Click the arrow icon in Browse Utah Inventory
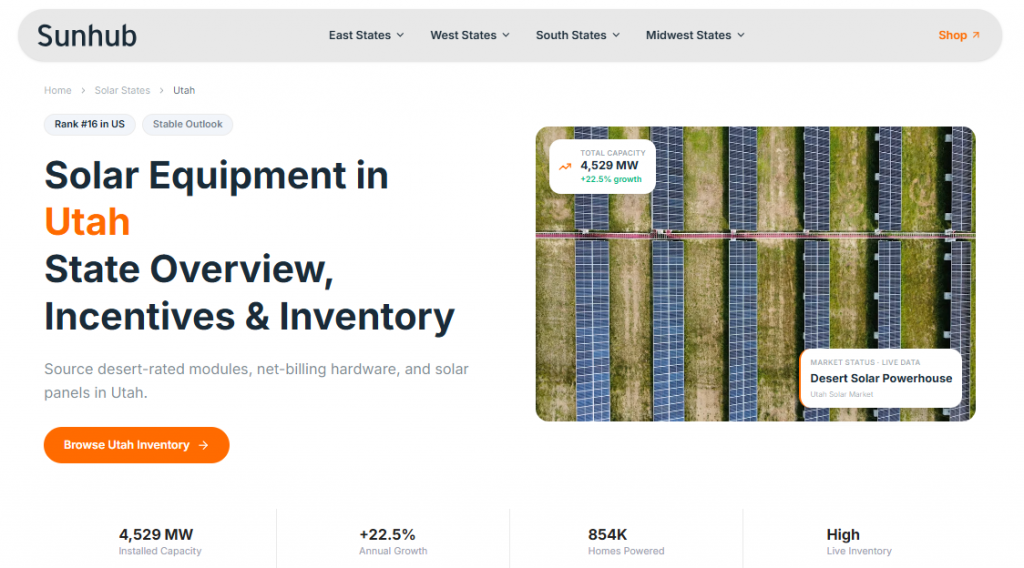Viewport: 1024px width, 568px height. point(204,445)
